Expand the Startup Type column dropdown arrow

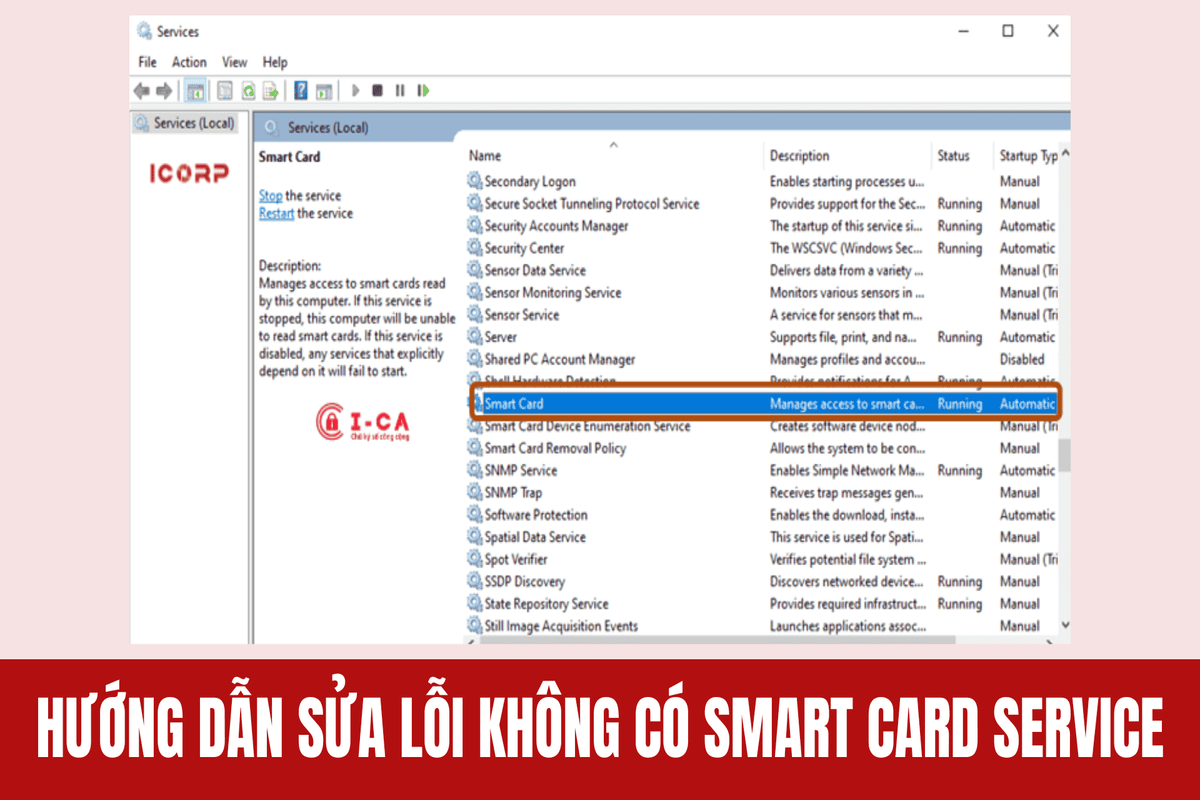tap(1064, 155)
